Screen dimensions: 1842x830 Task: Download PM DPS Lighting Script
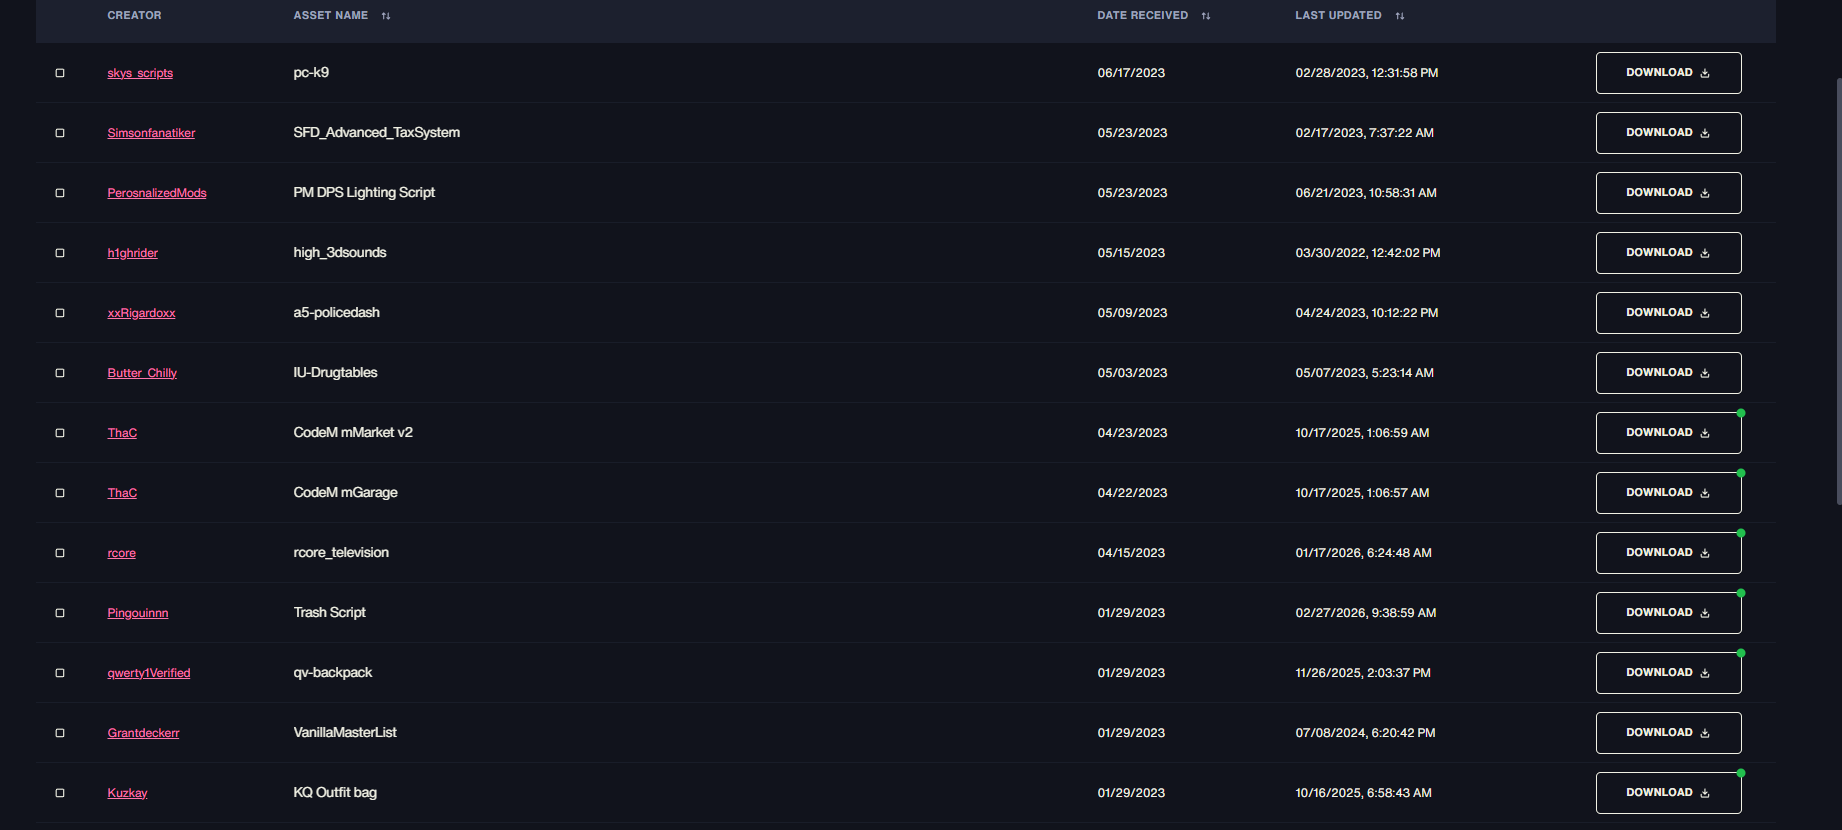click(1668, 193)
